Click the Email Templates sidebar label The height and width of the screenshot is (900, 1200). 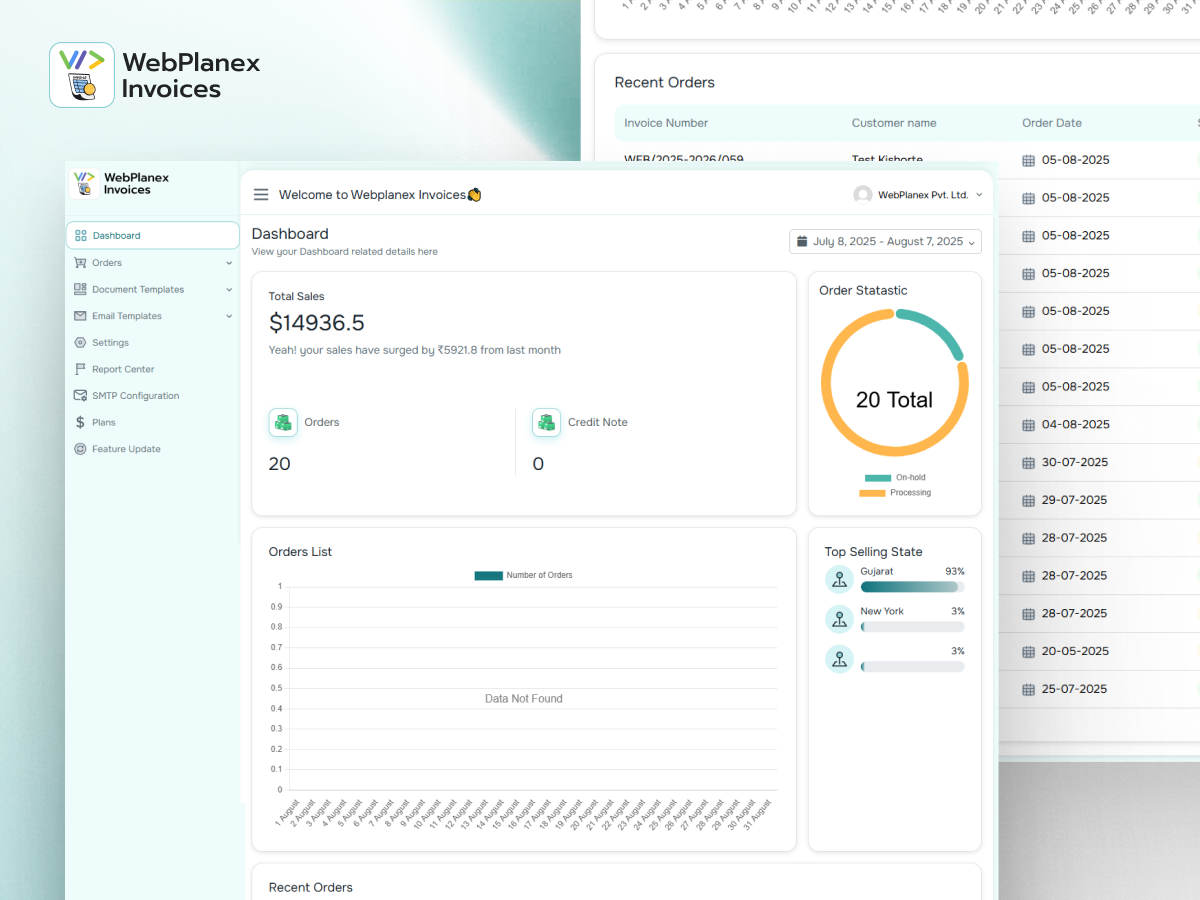[127, 316]
